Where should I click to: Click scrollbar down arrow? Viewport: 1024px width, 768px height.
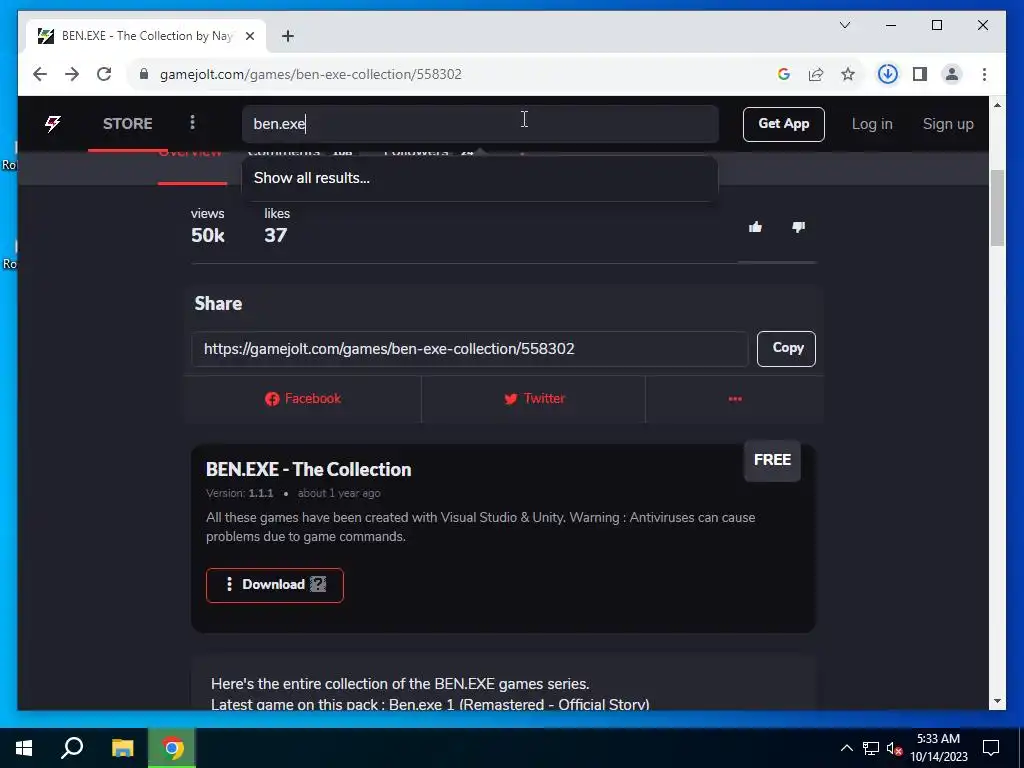997,701
